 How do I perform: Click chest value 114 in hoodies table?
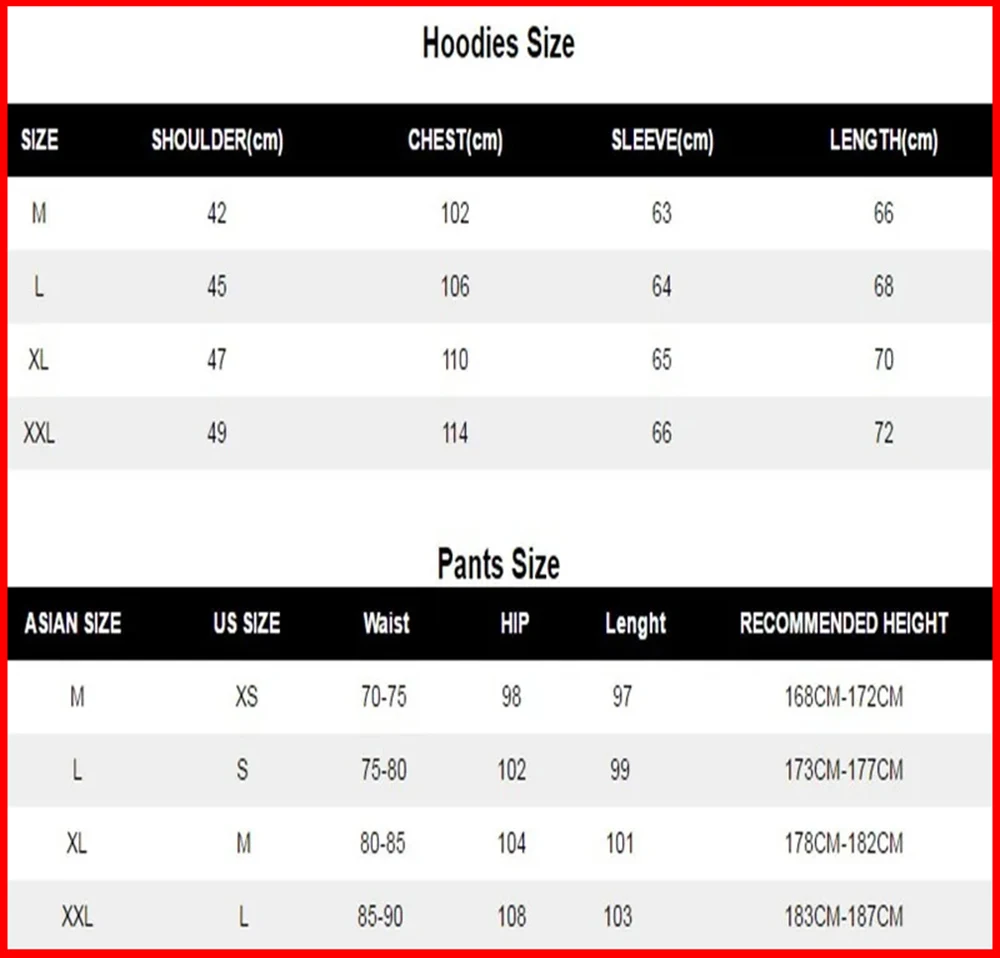pos(455,434)
